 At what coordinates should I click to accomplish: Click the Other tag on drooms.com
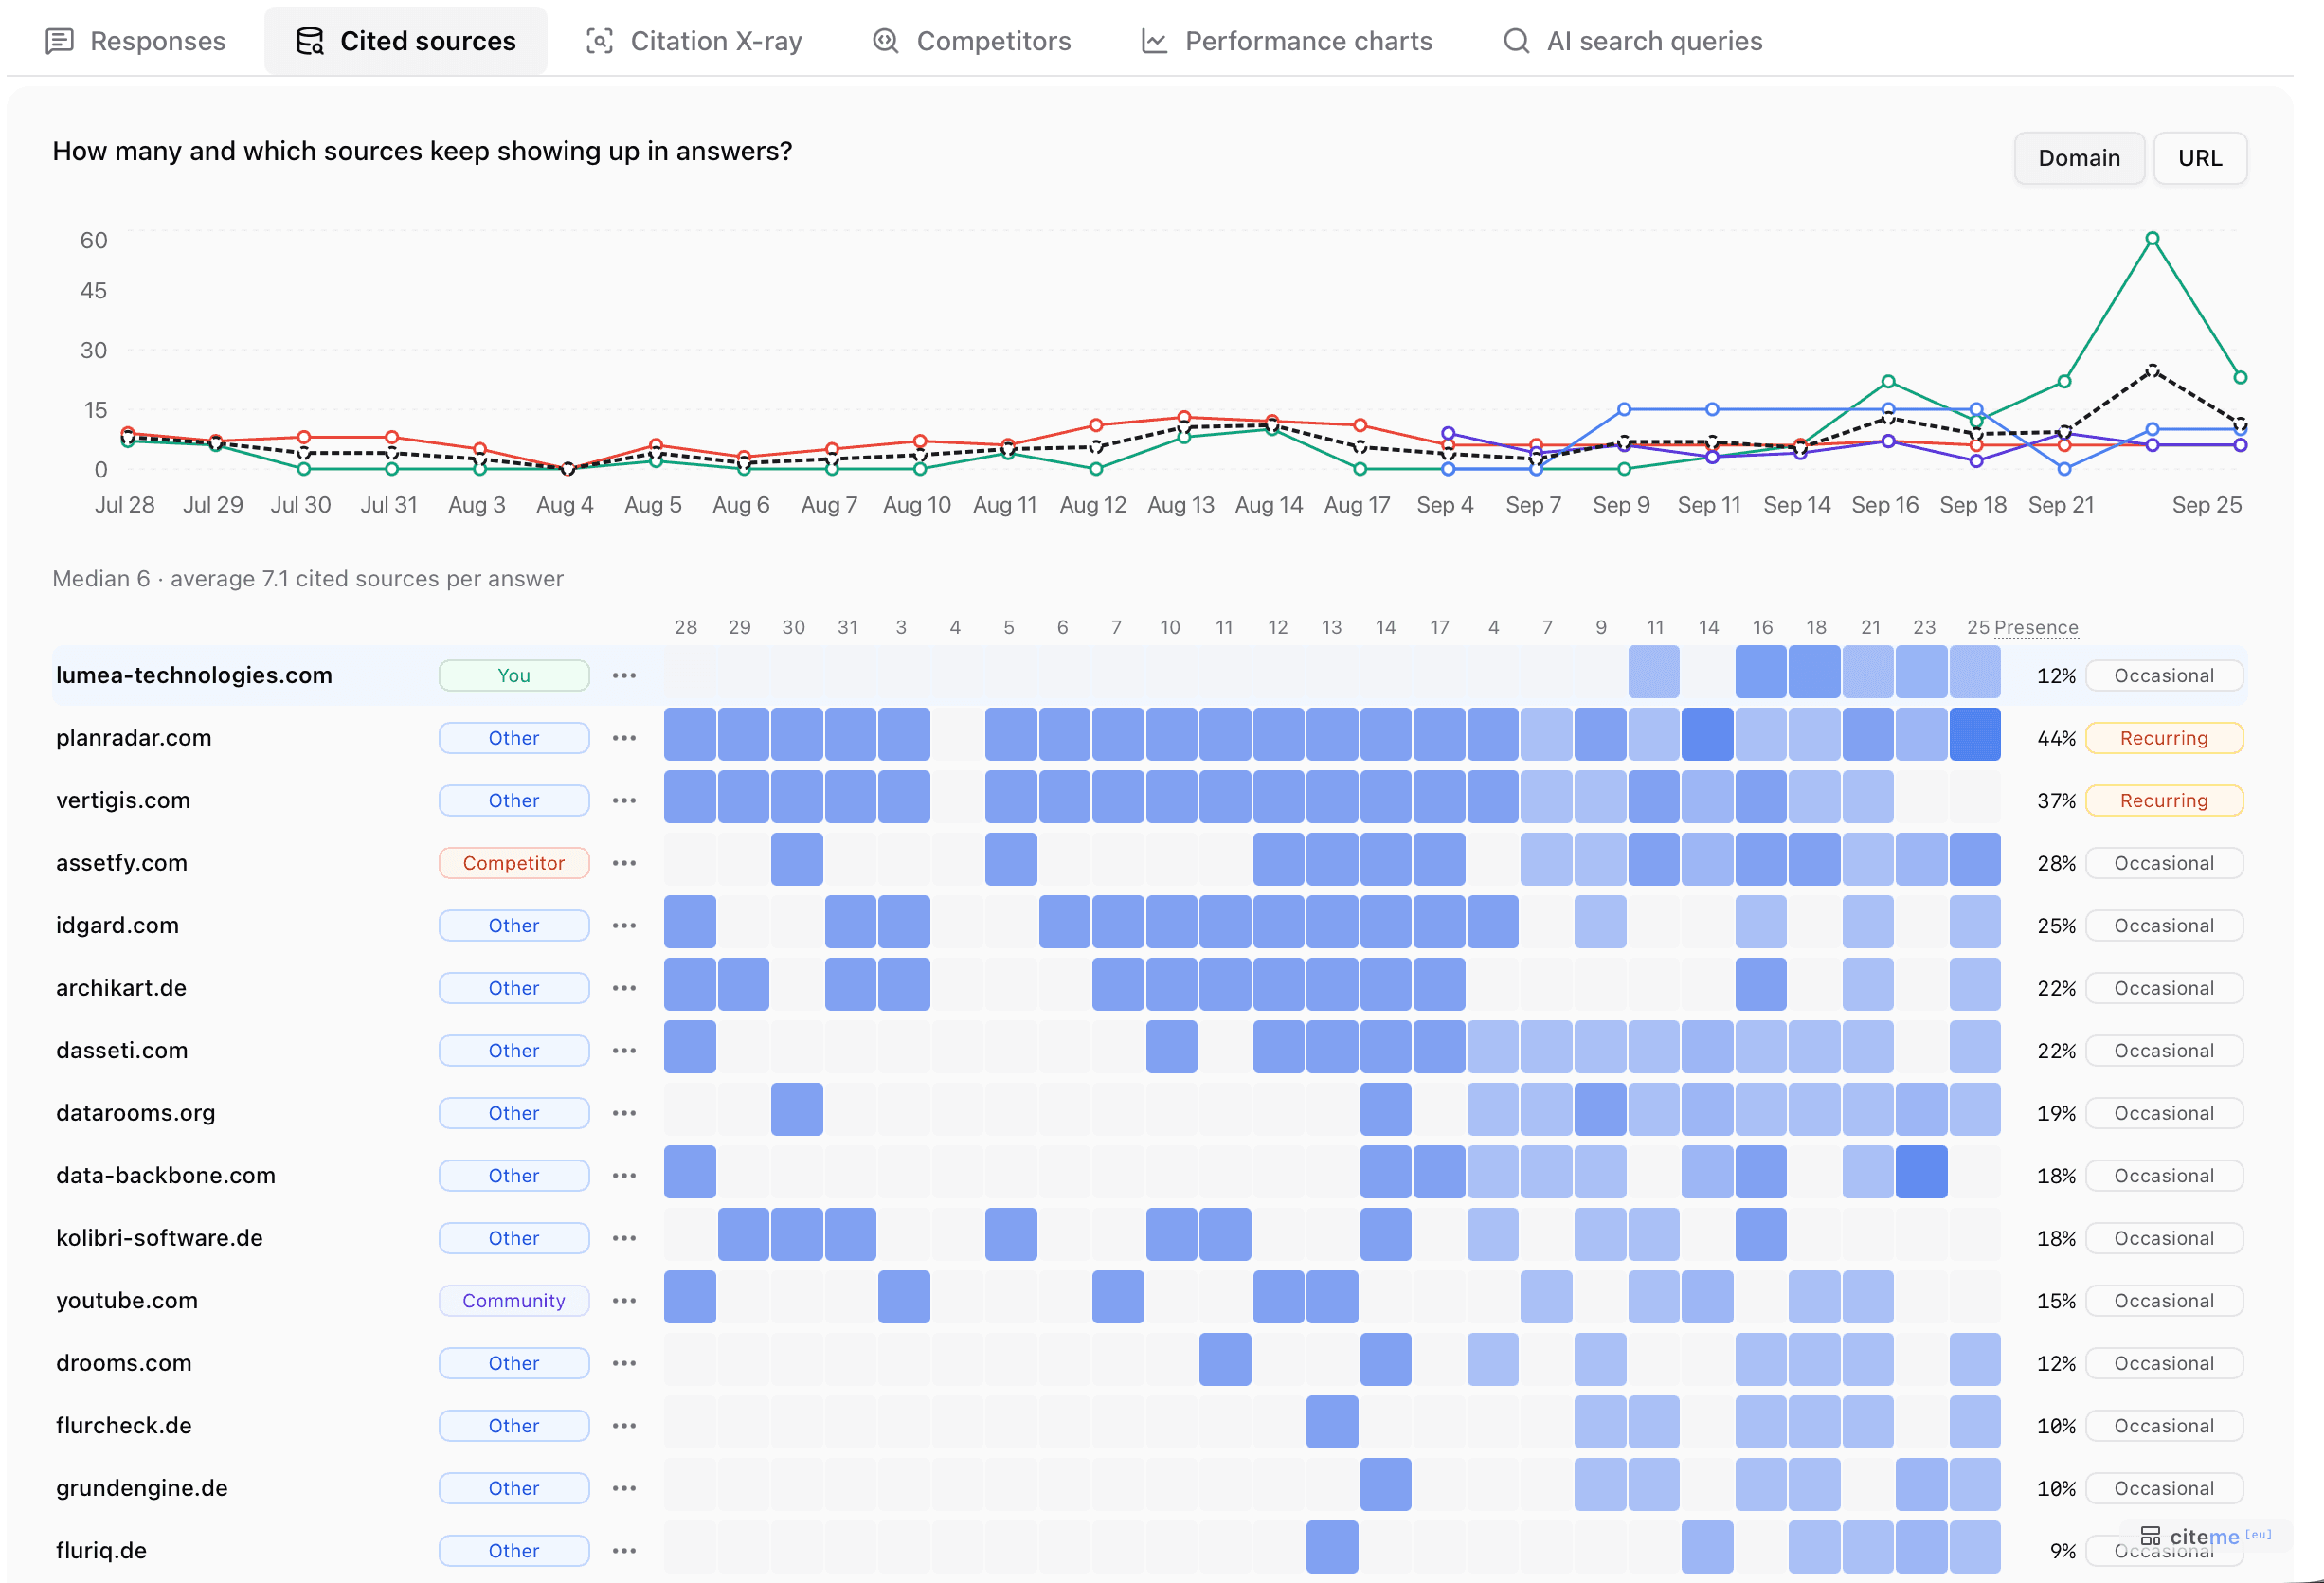[514, 1363]
